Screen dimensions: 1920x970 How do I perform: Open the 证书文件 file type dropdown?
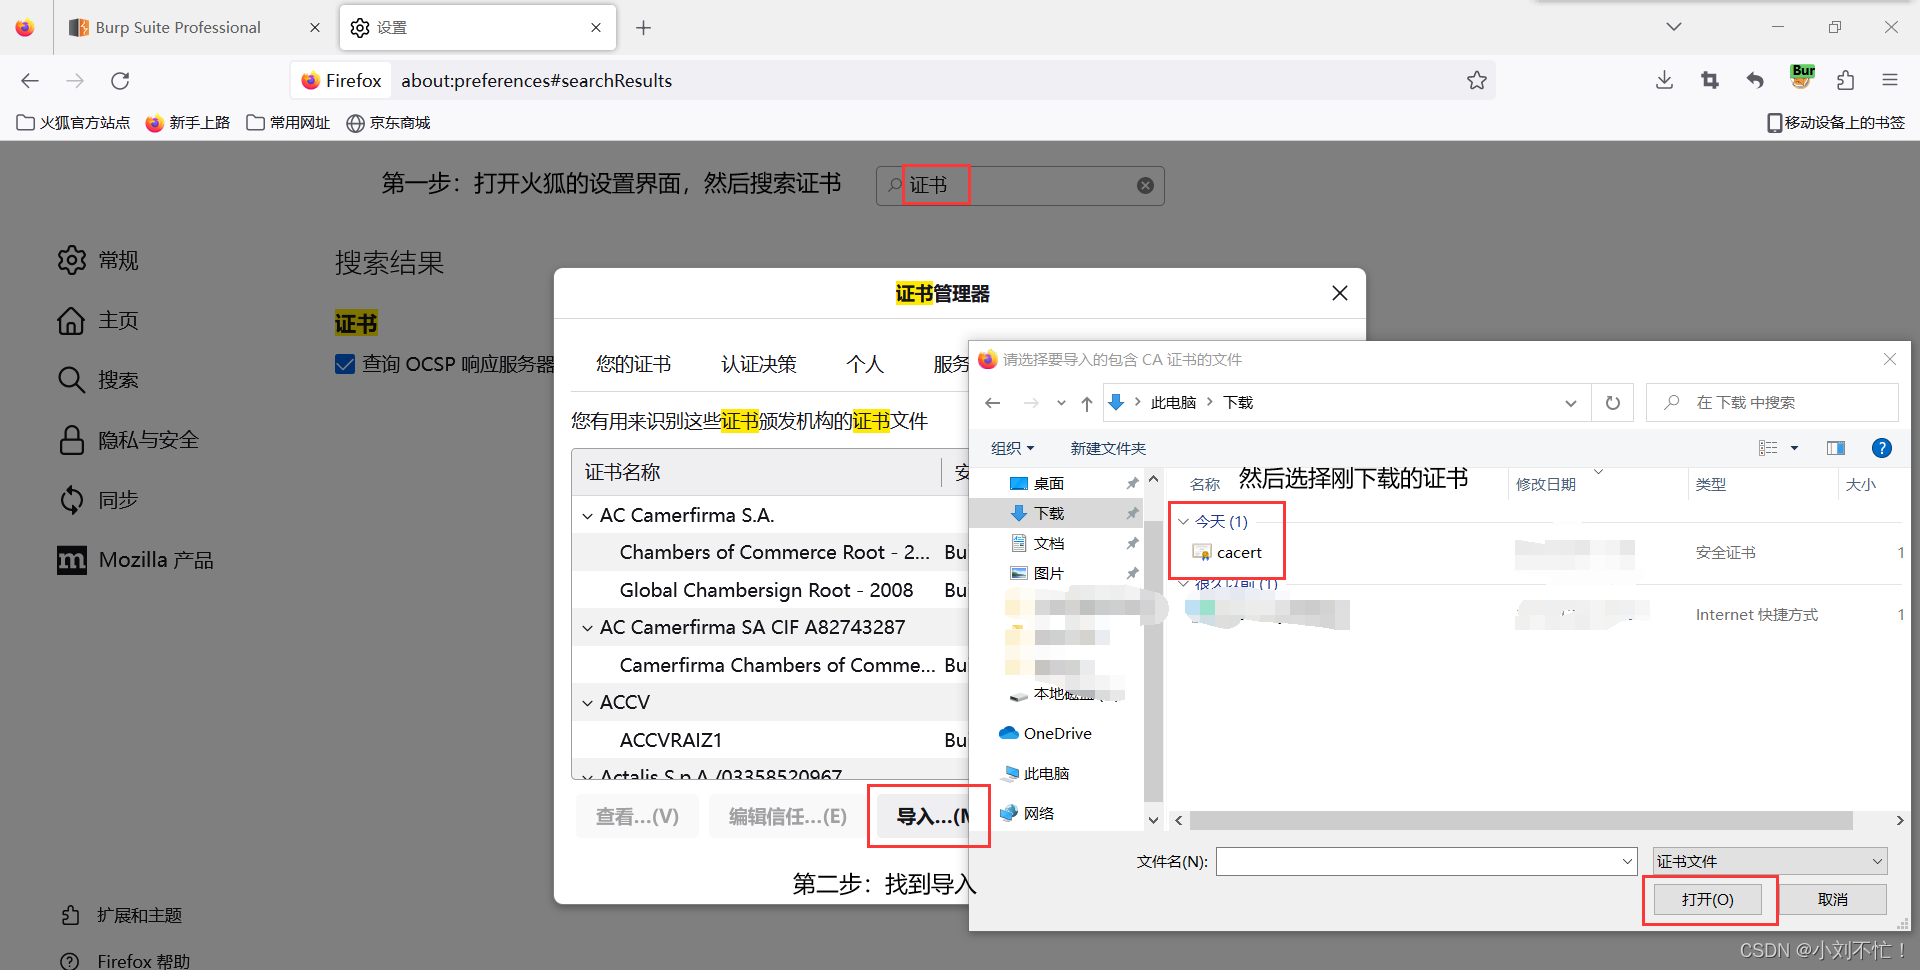(1768, 860)
